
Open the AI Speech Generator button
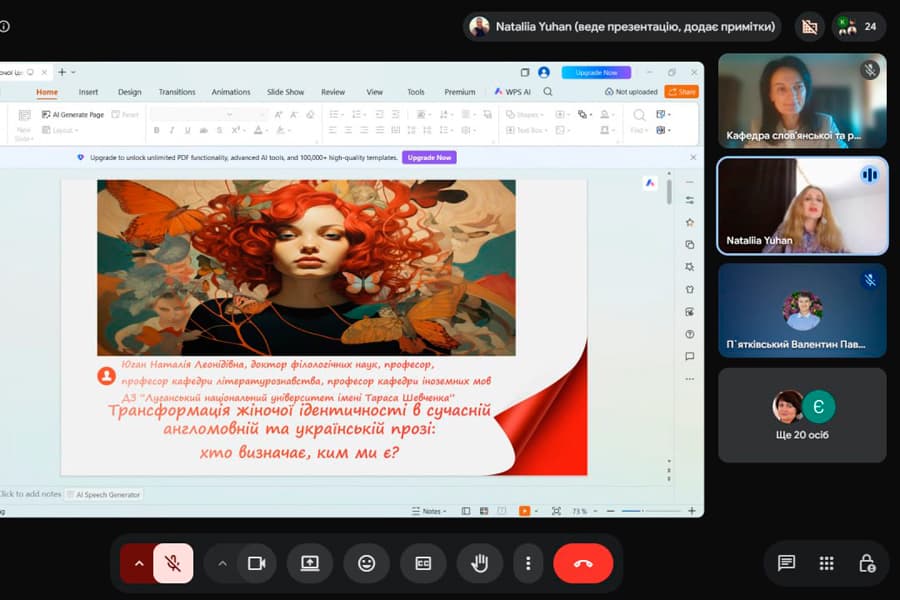click(x=104, y=494)
